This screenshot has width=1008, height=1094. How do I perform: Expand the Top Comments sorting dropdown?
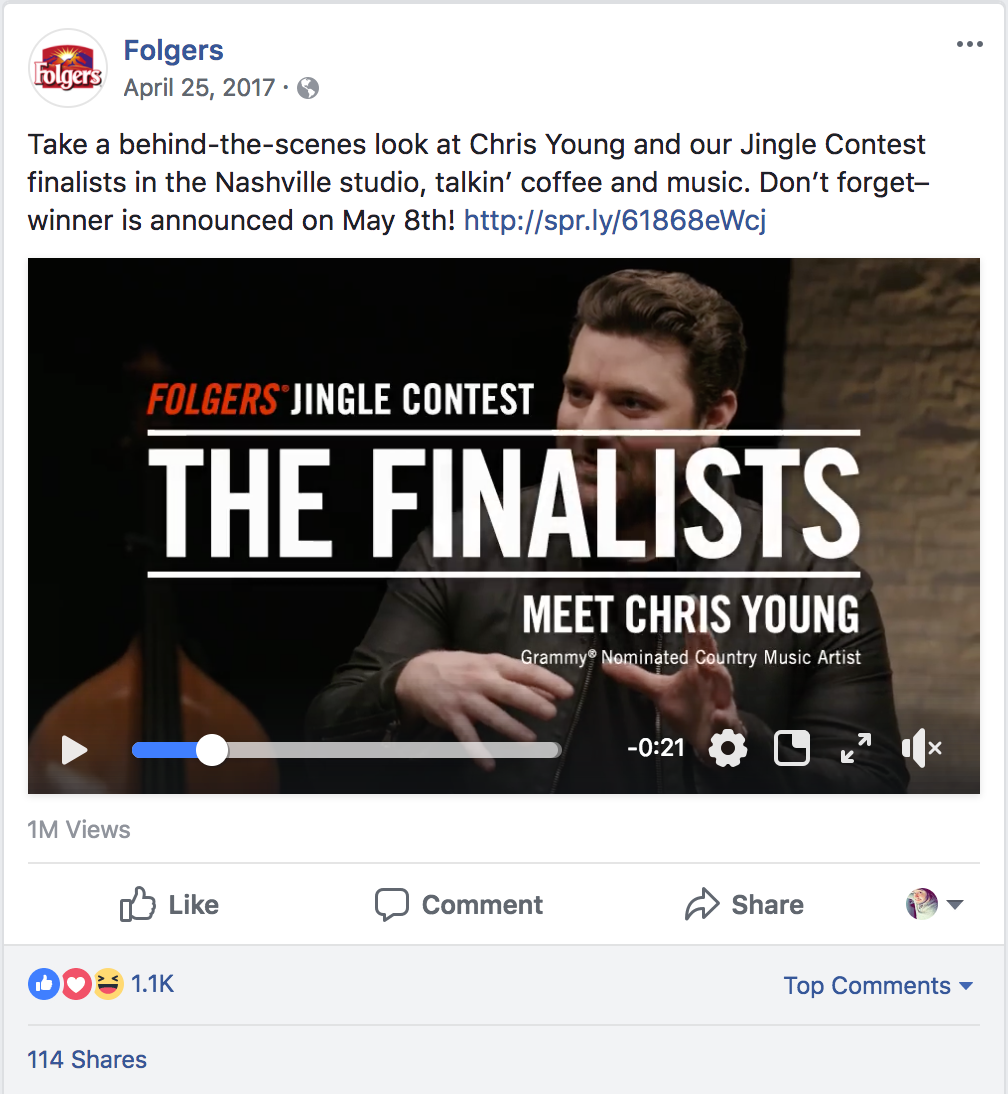878,985
